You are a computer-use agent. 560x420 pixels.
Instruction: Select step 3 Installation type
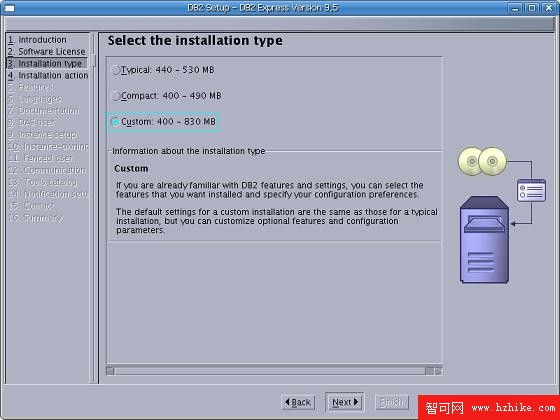click(x=46, y=64)
